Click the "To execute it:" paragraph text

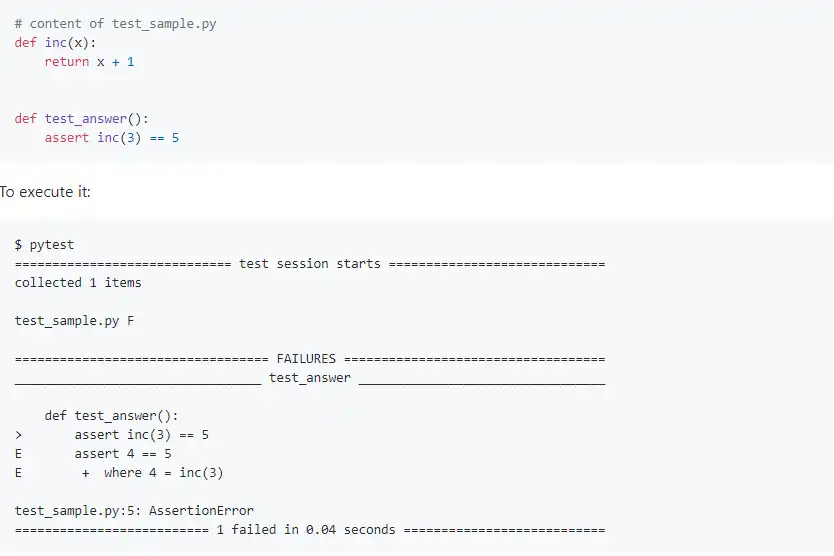(x=46, y=191)
